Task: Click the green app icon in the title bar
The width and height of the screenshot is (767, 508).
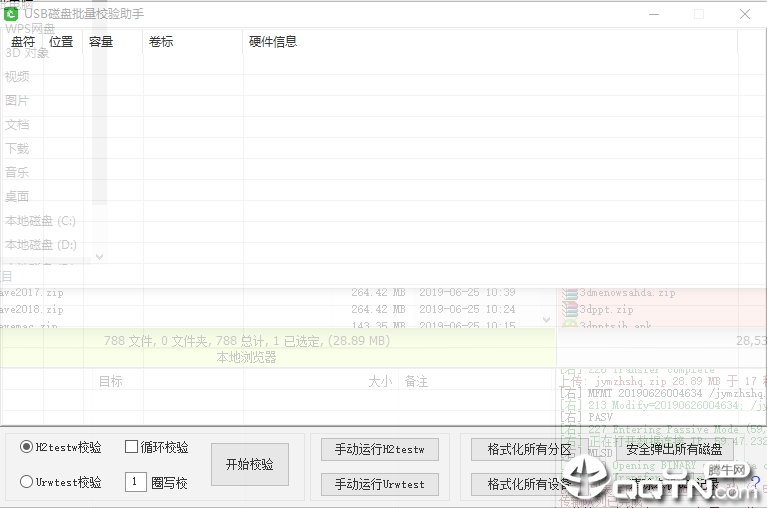Action: tap(11, 14)
